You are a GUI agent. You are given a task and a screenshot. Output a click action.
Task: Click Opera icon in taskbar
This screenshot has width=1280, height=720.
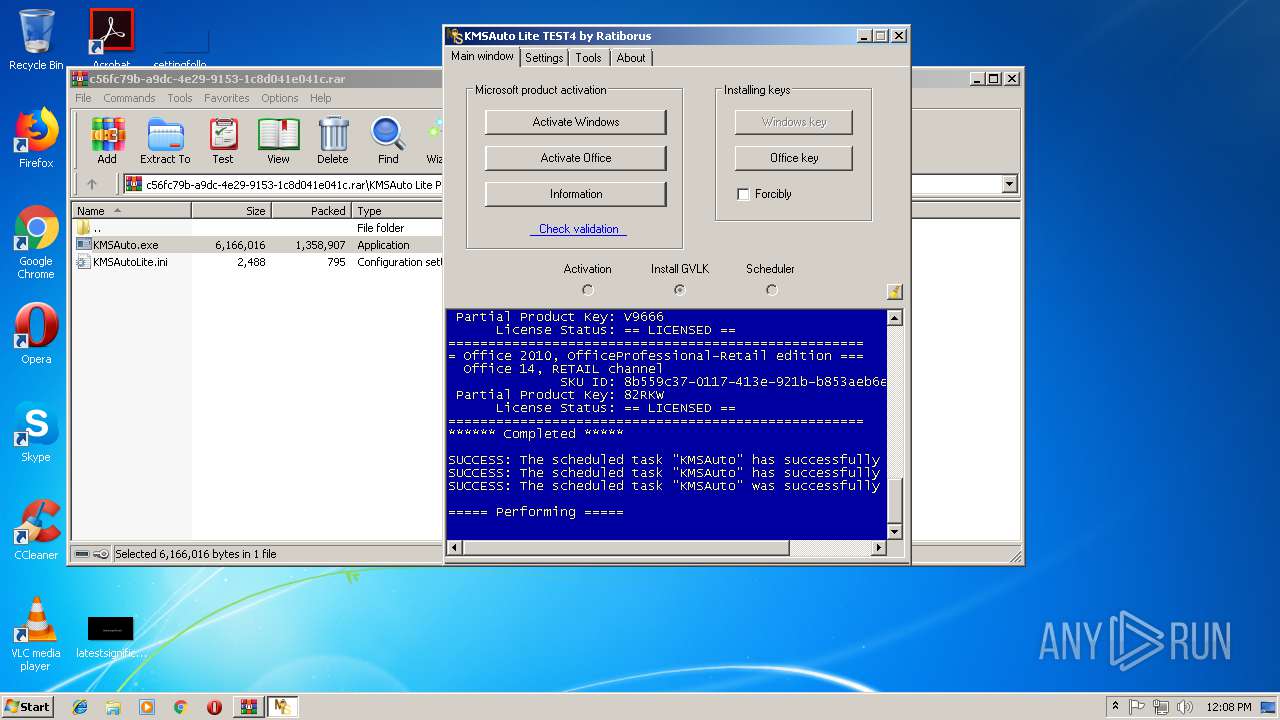[x=214, y=707]
